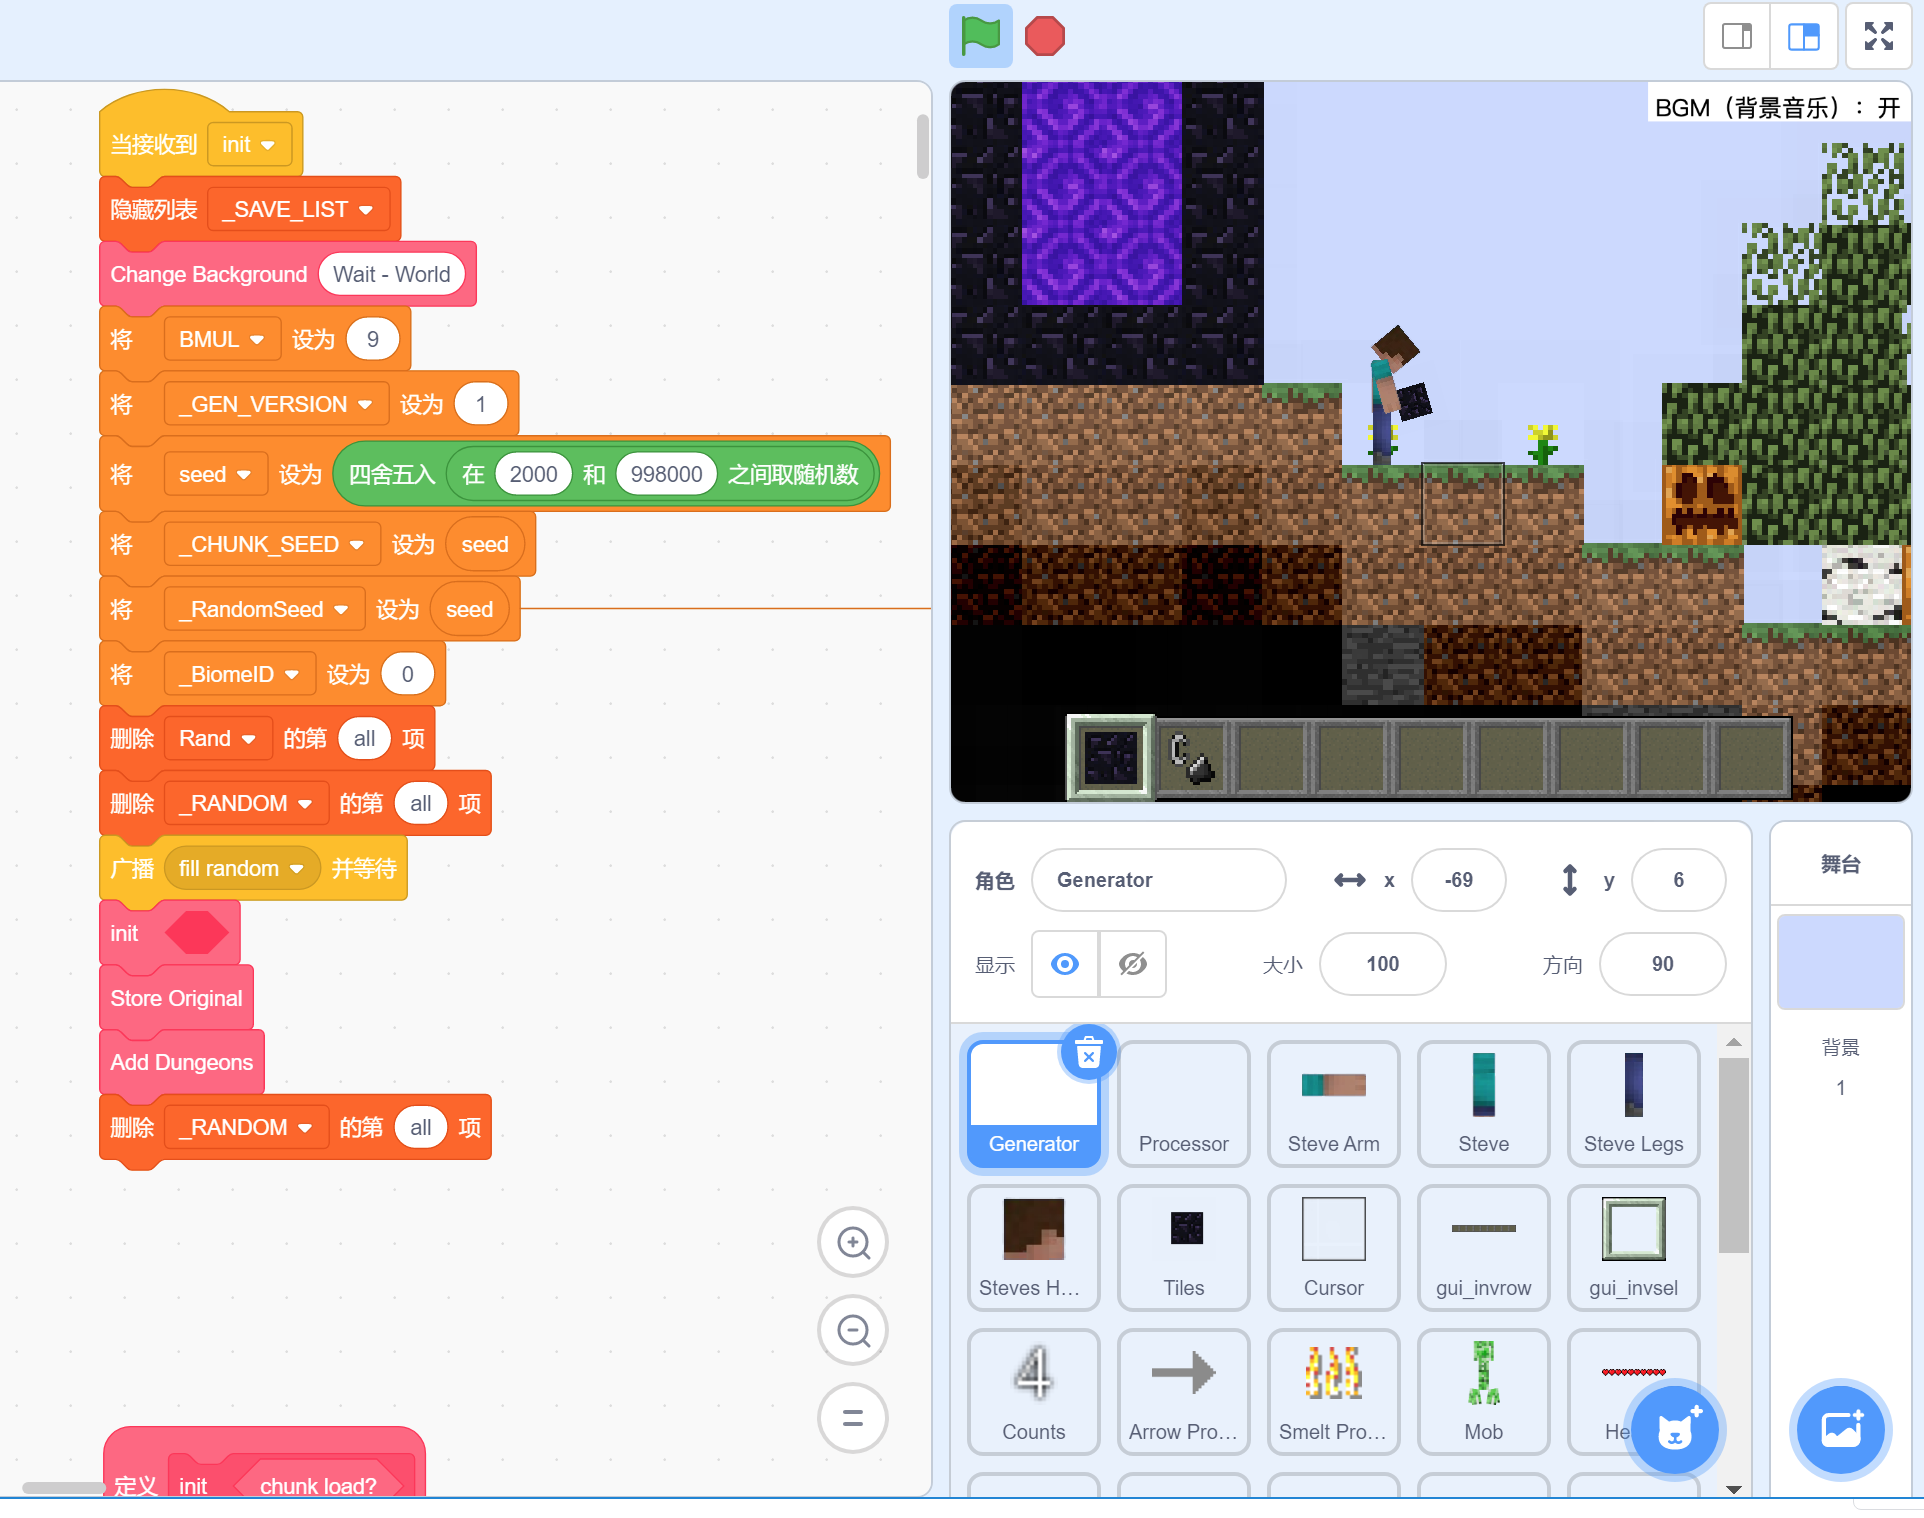Click the sprite list scrollbar thumb
The height and width of the screenshot is (1518, 1924).
(x=1733, y=1155)
